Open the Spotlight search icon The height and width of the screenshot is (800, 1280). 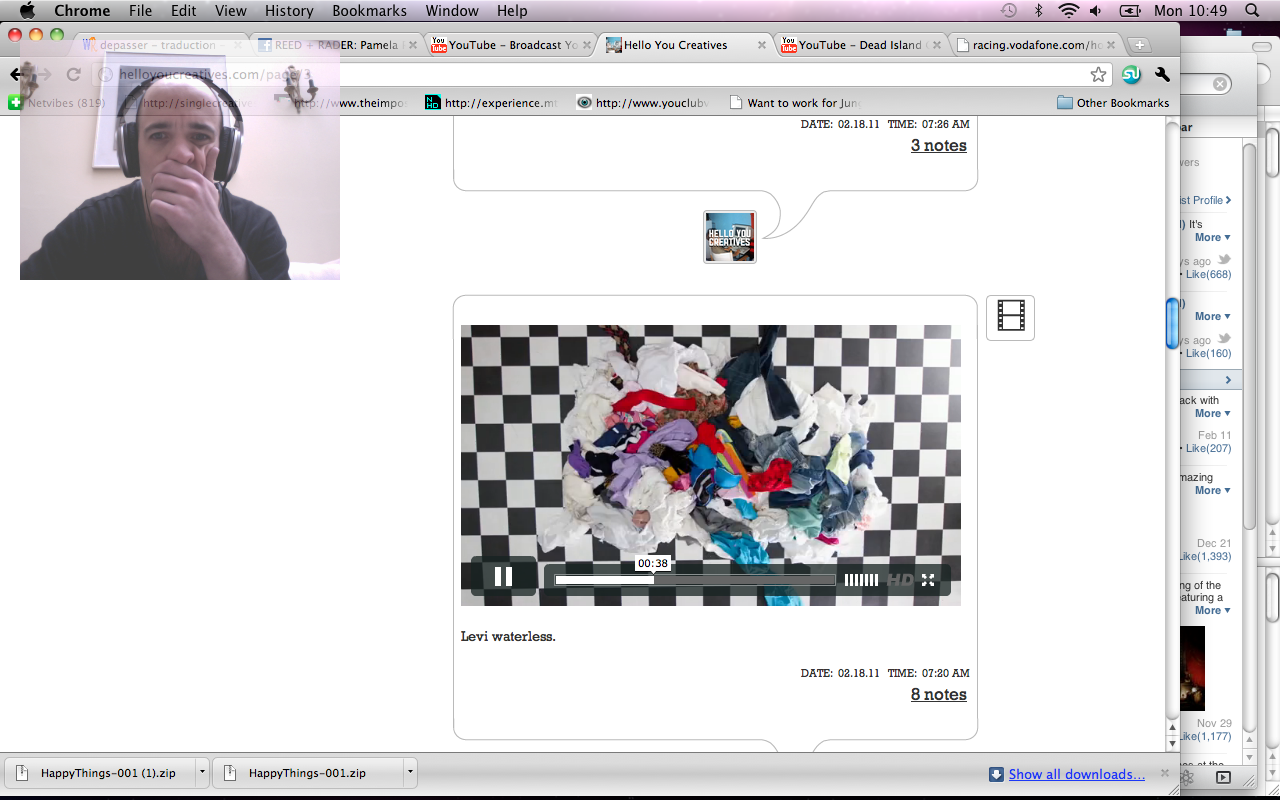coord(1252,11)
